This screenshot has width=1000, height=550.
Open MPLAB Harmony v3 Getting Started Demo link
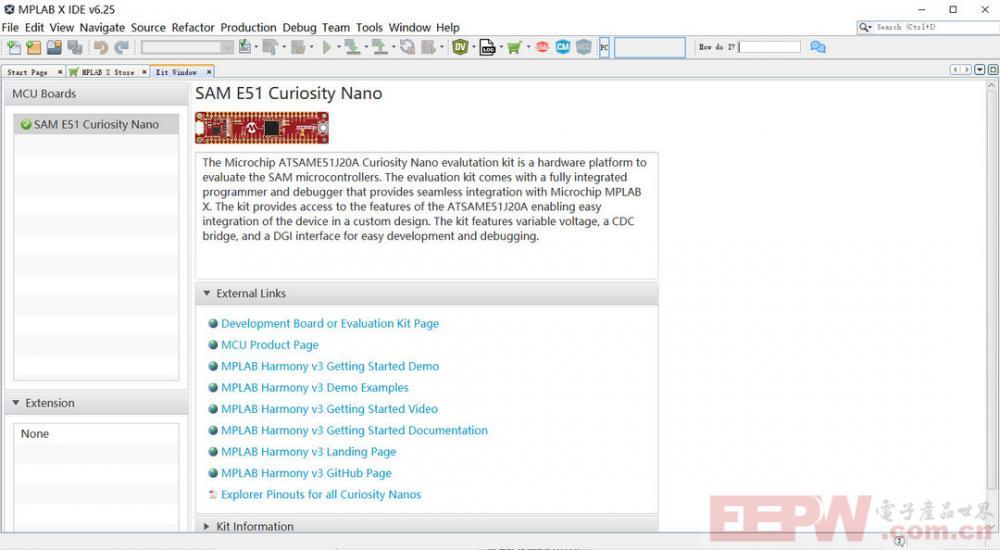click(x=330, y=366)
